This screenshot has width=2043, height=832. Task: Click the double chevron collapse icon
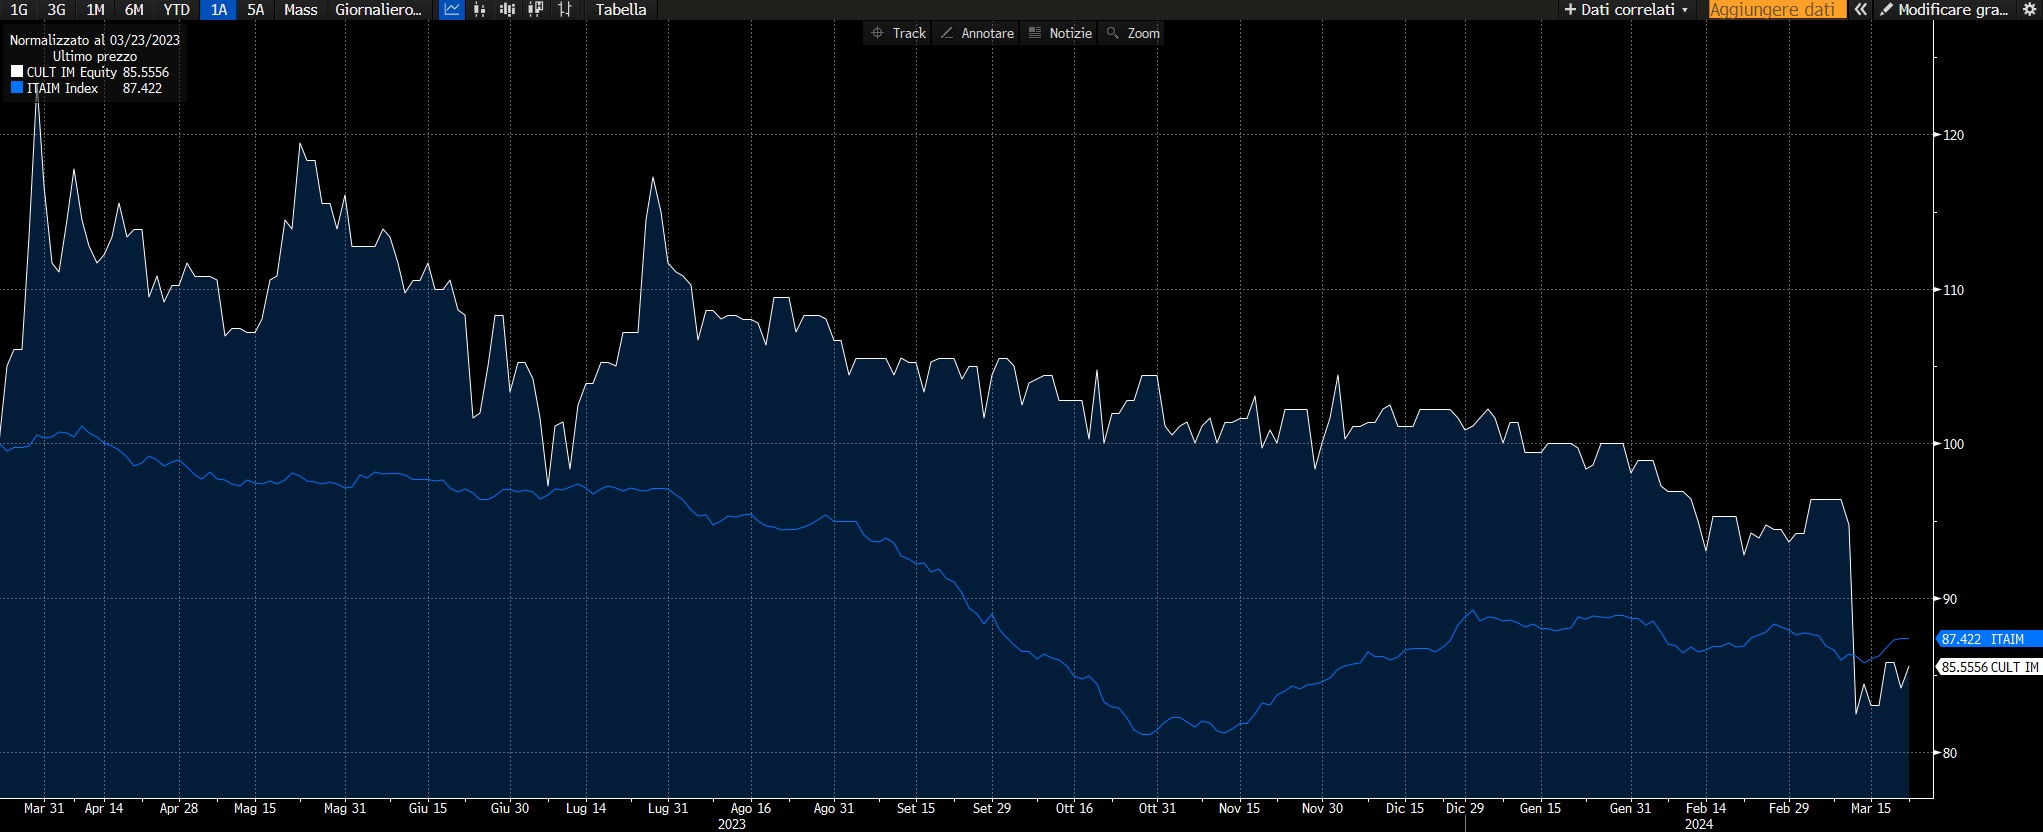1860,10
